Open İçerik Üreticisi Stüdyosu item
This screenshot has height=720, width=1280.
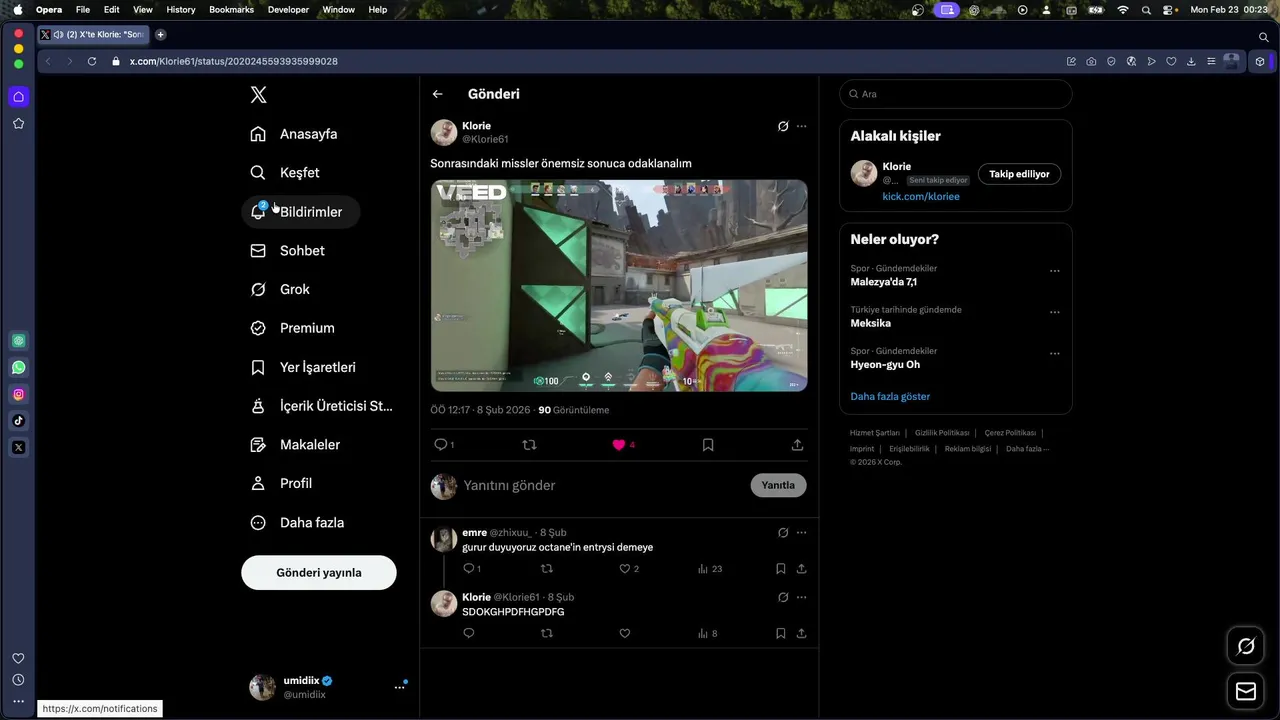point(322,406)
